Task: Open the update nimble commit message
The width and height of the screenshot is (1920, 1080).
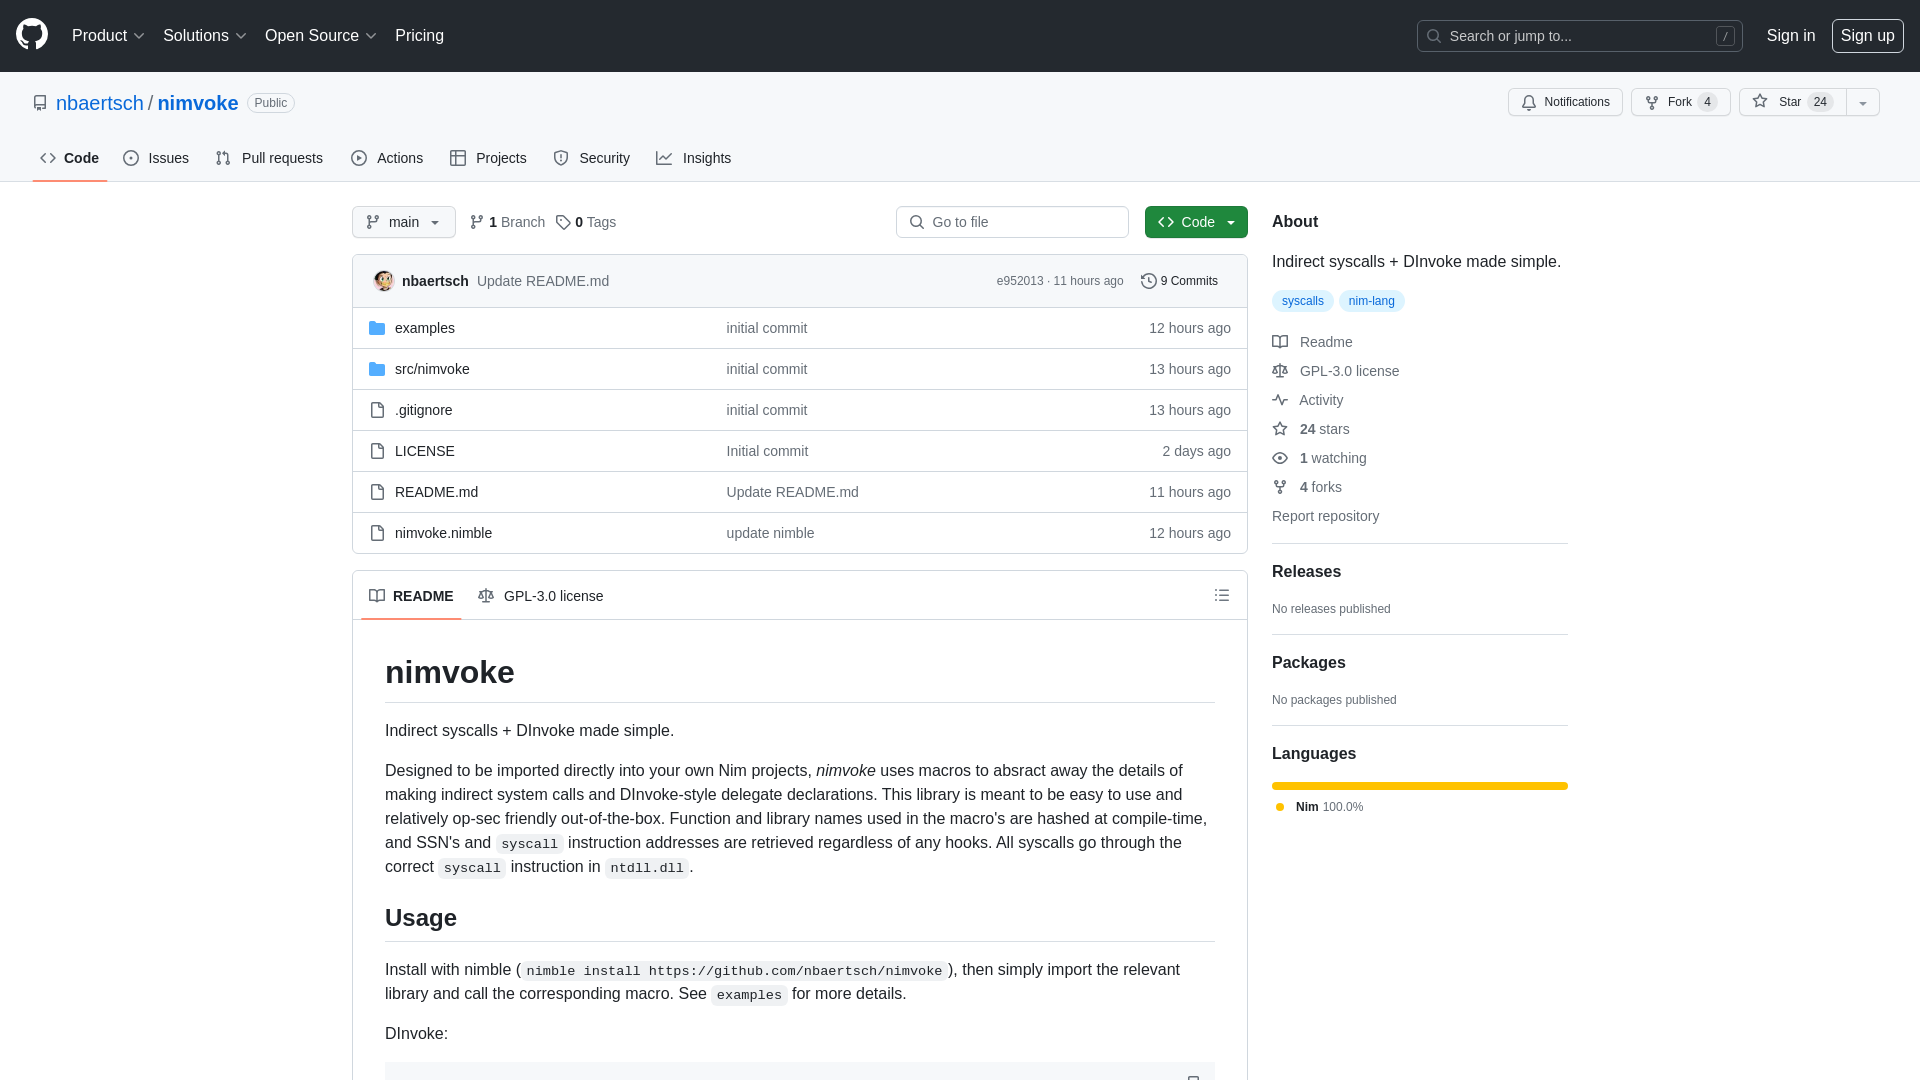Action: point(770,533)
